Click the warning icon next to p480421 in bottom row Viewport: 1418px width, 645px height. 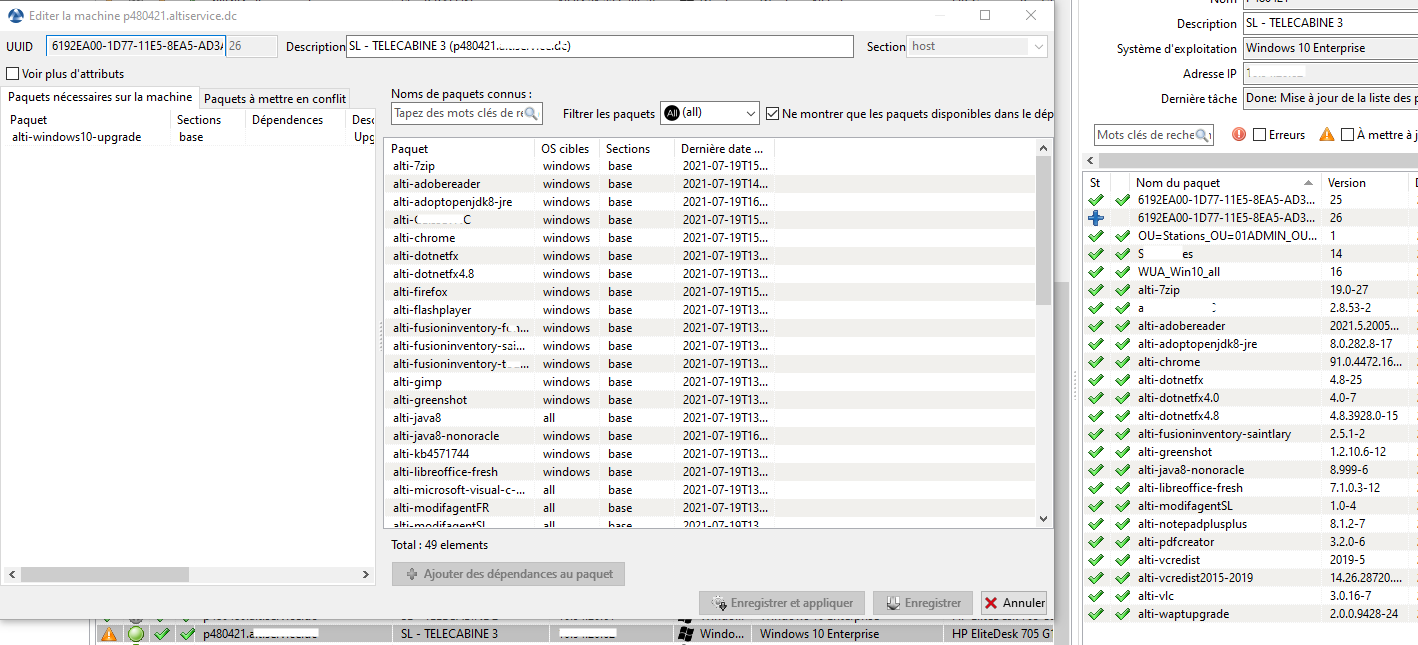point(109,633)
